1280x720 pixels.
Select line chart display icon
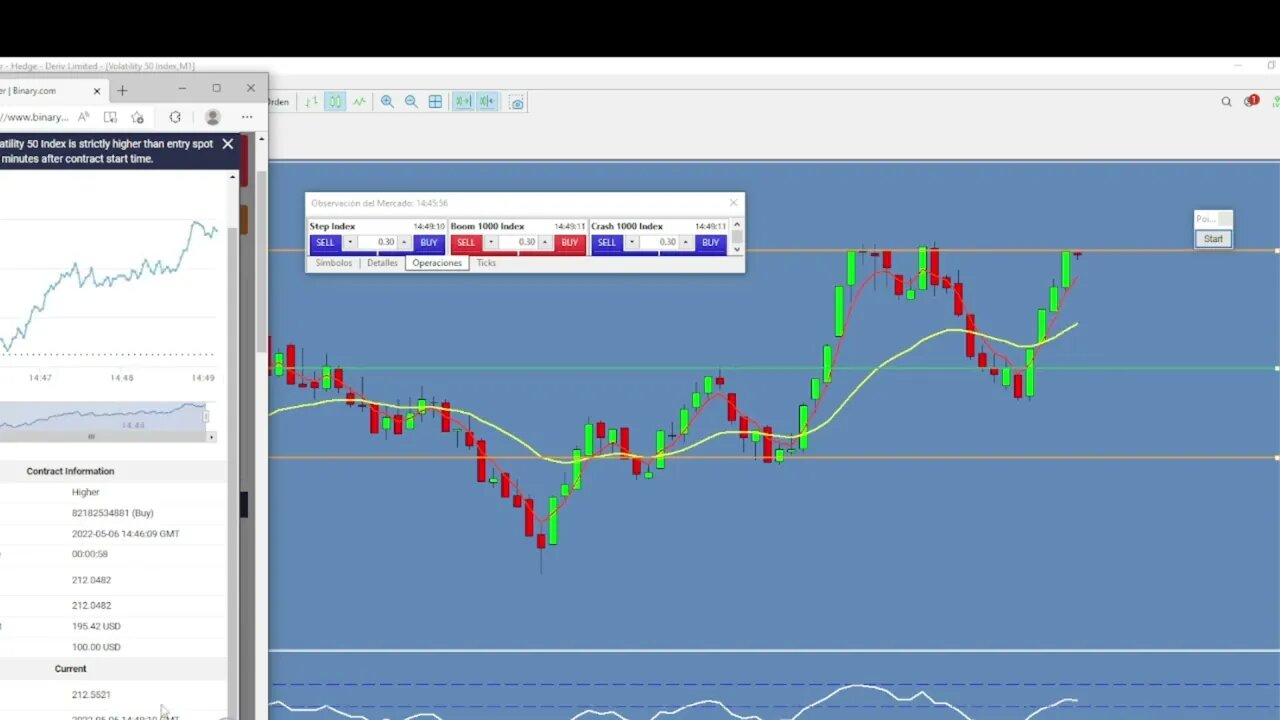[359, 102]
